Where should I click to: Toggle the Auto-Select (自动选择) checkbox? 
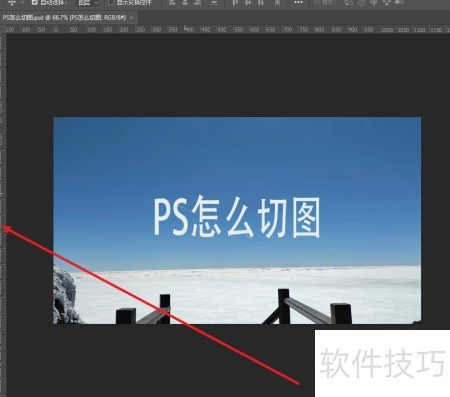(x=35, y=2)
